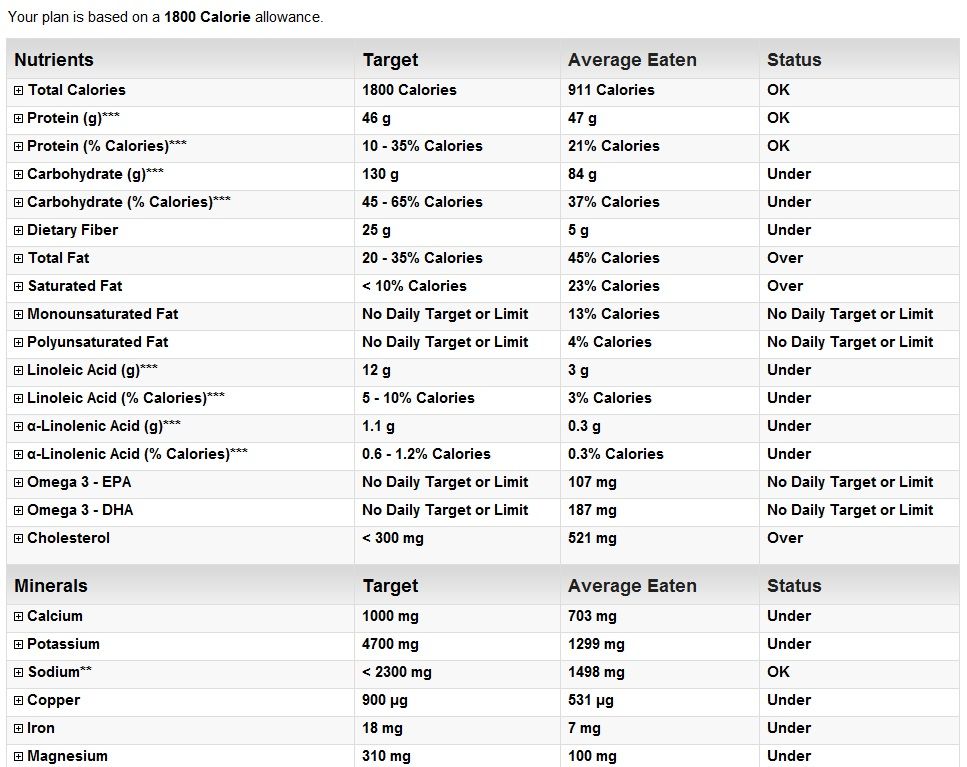
Task: Expand the Protein (g) row
Action: 19,118
